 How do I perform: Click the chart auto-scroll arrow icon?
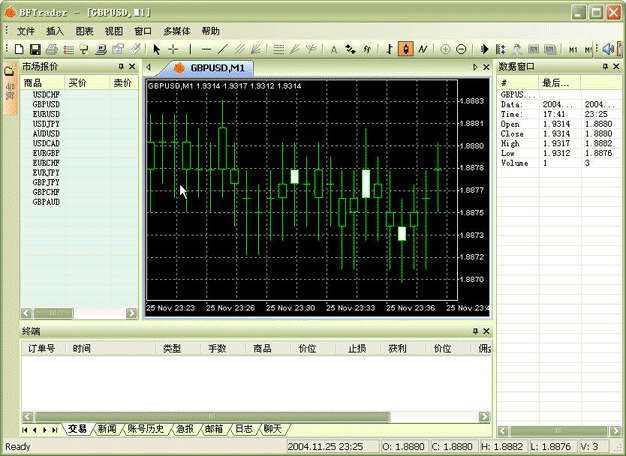click(484, 50)
